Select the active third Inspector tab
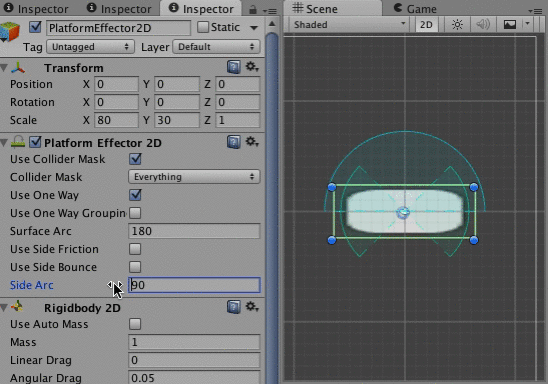Screen dimensions: 548x384 (x=201, y=9)
